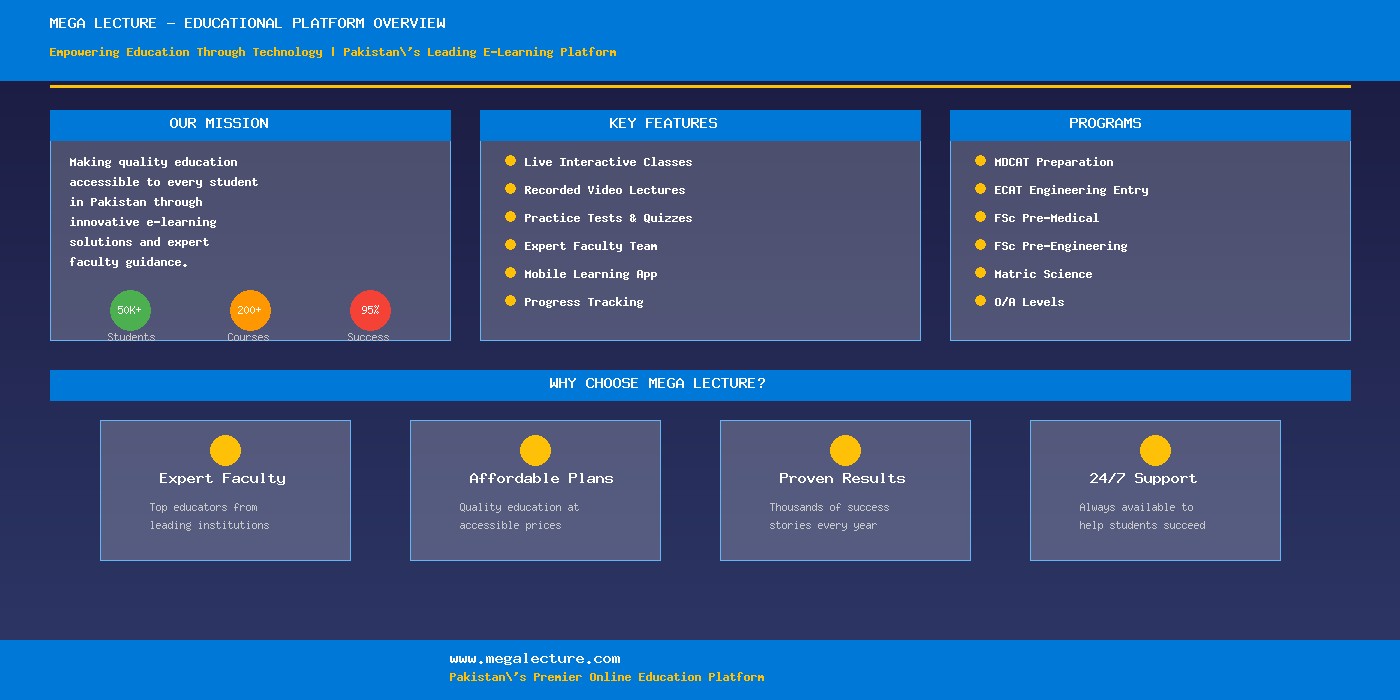Click the MDCAT Preparation program

click(x=1053, y=162)
